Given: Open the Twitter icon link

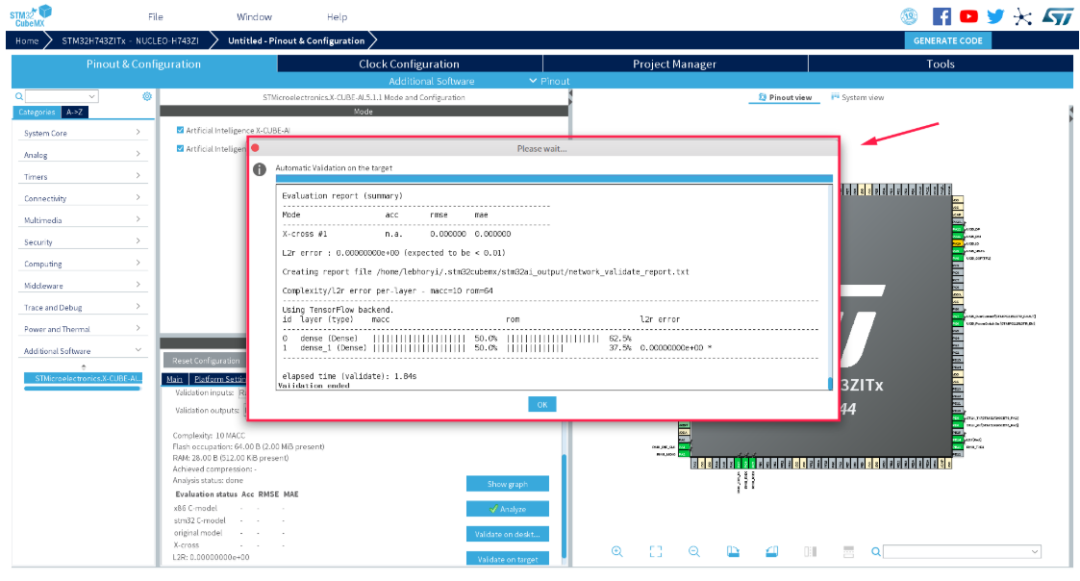Looking at the screenshot, I should click(x=995, y=17).
